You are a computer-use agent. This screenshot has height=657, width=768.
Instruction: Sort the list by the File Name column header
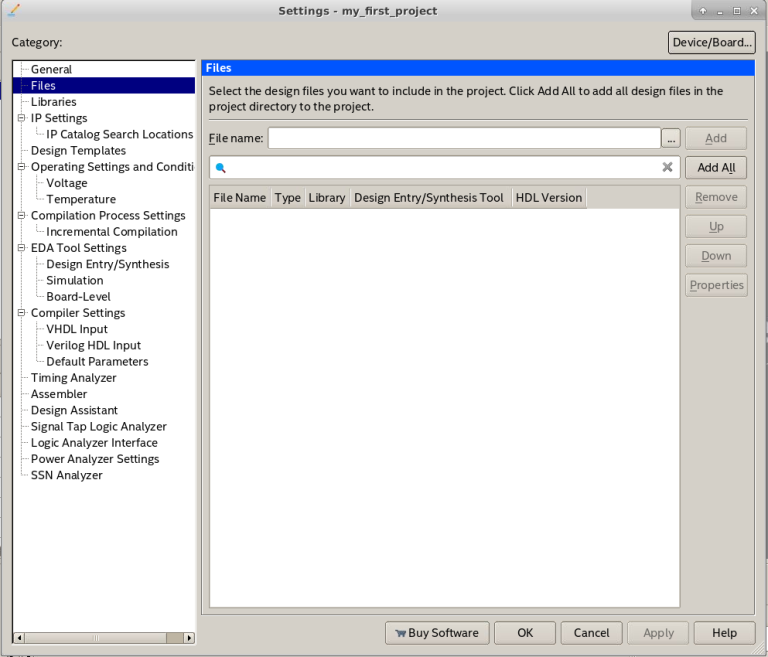click(239, 198)
